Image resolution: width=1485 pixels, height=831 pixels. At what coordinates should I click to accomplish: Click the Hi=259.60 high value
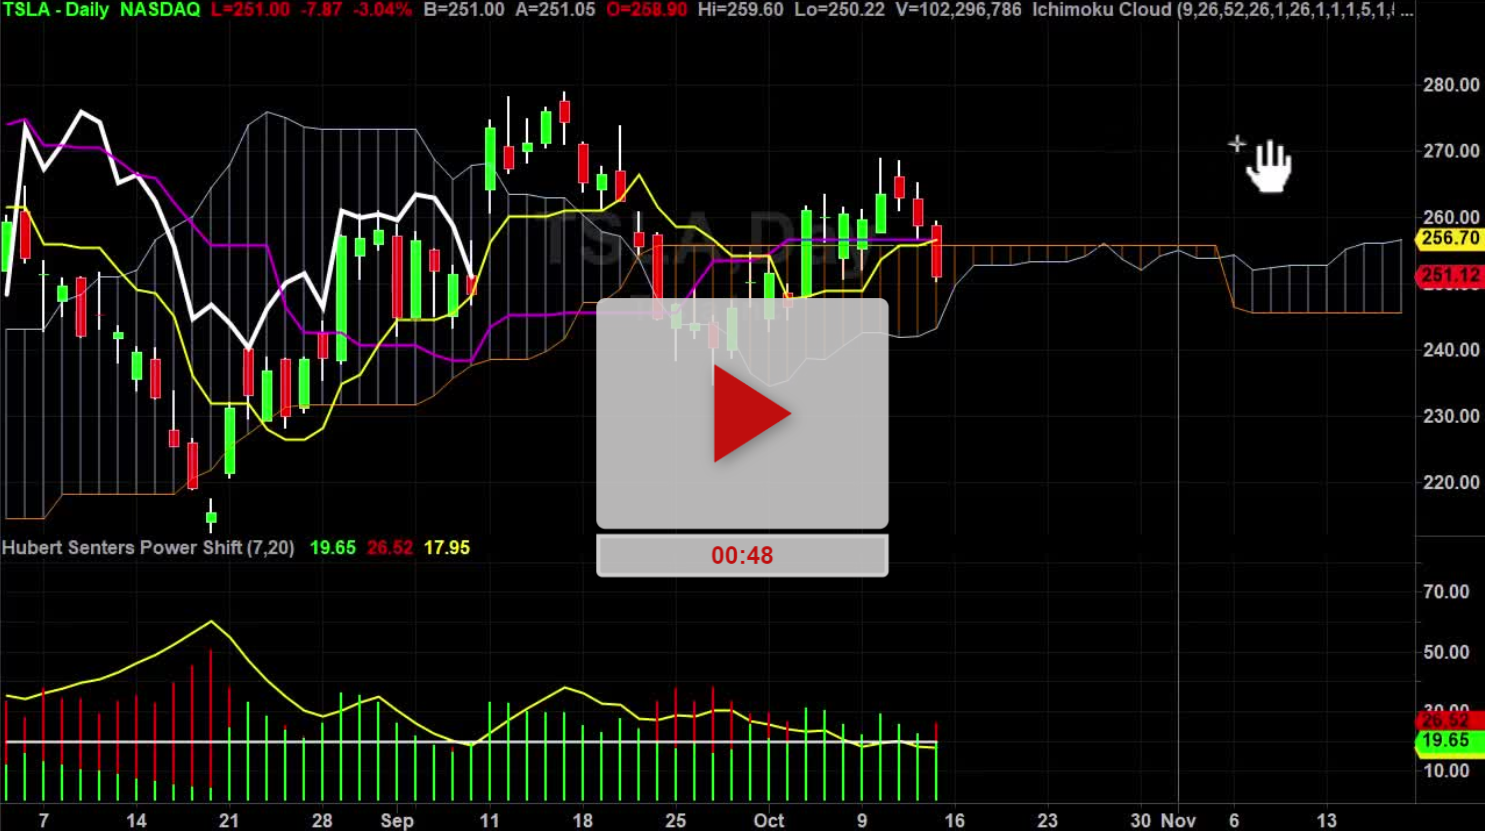click(740, 10)
